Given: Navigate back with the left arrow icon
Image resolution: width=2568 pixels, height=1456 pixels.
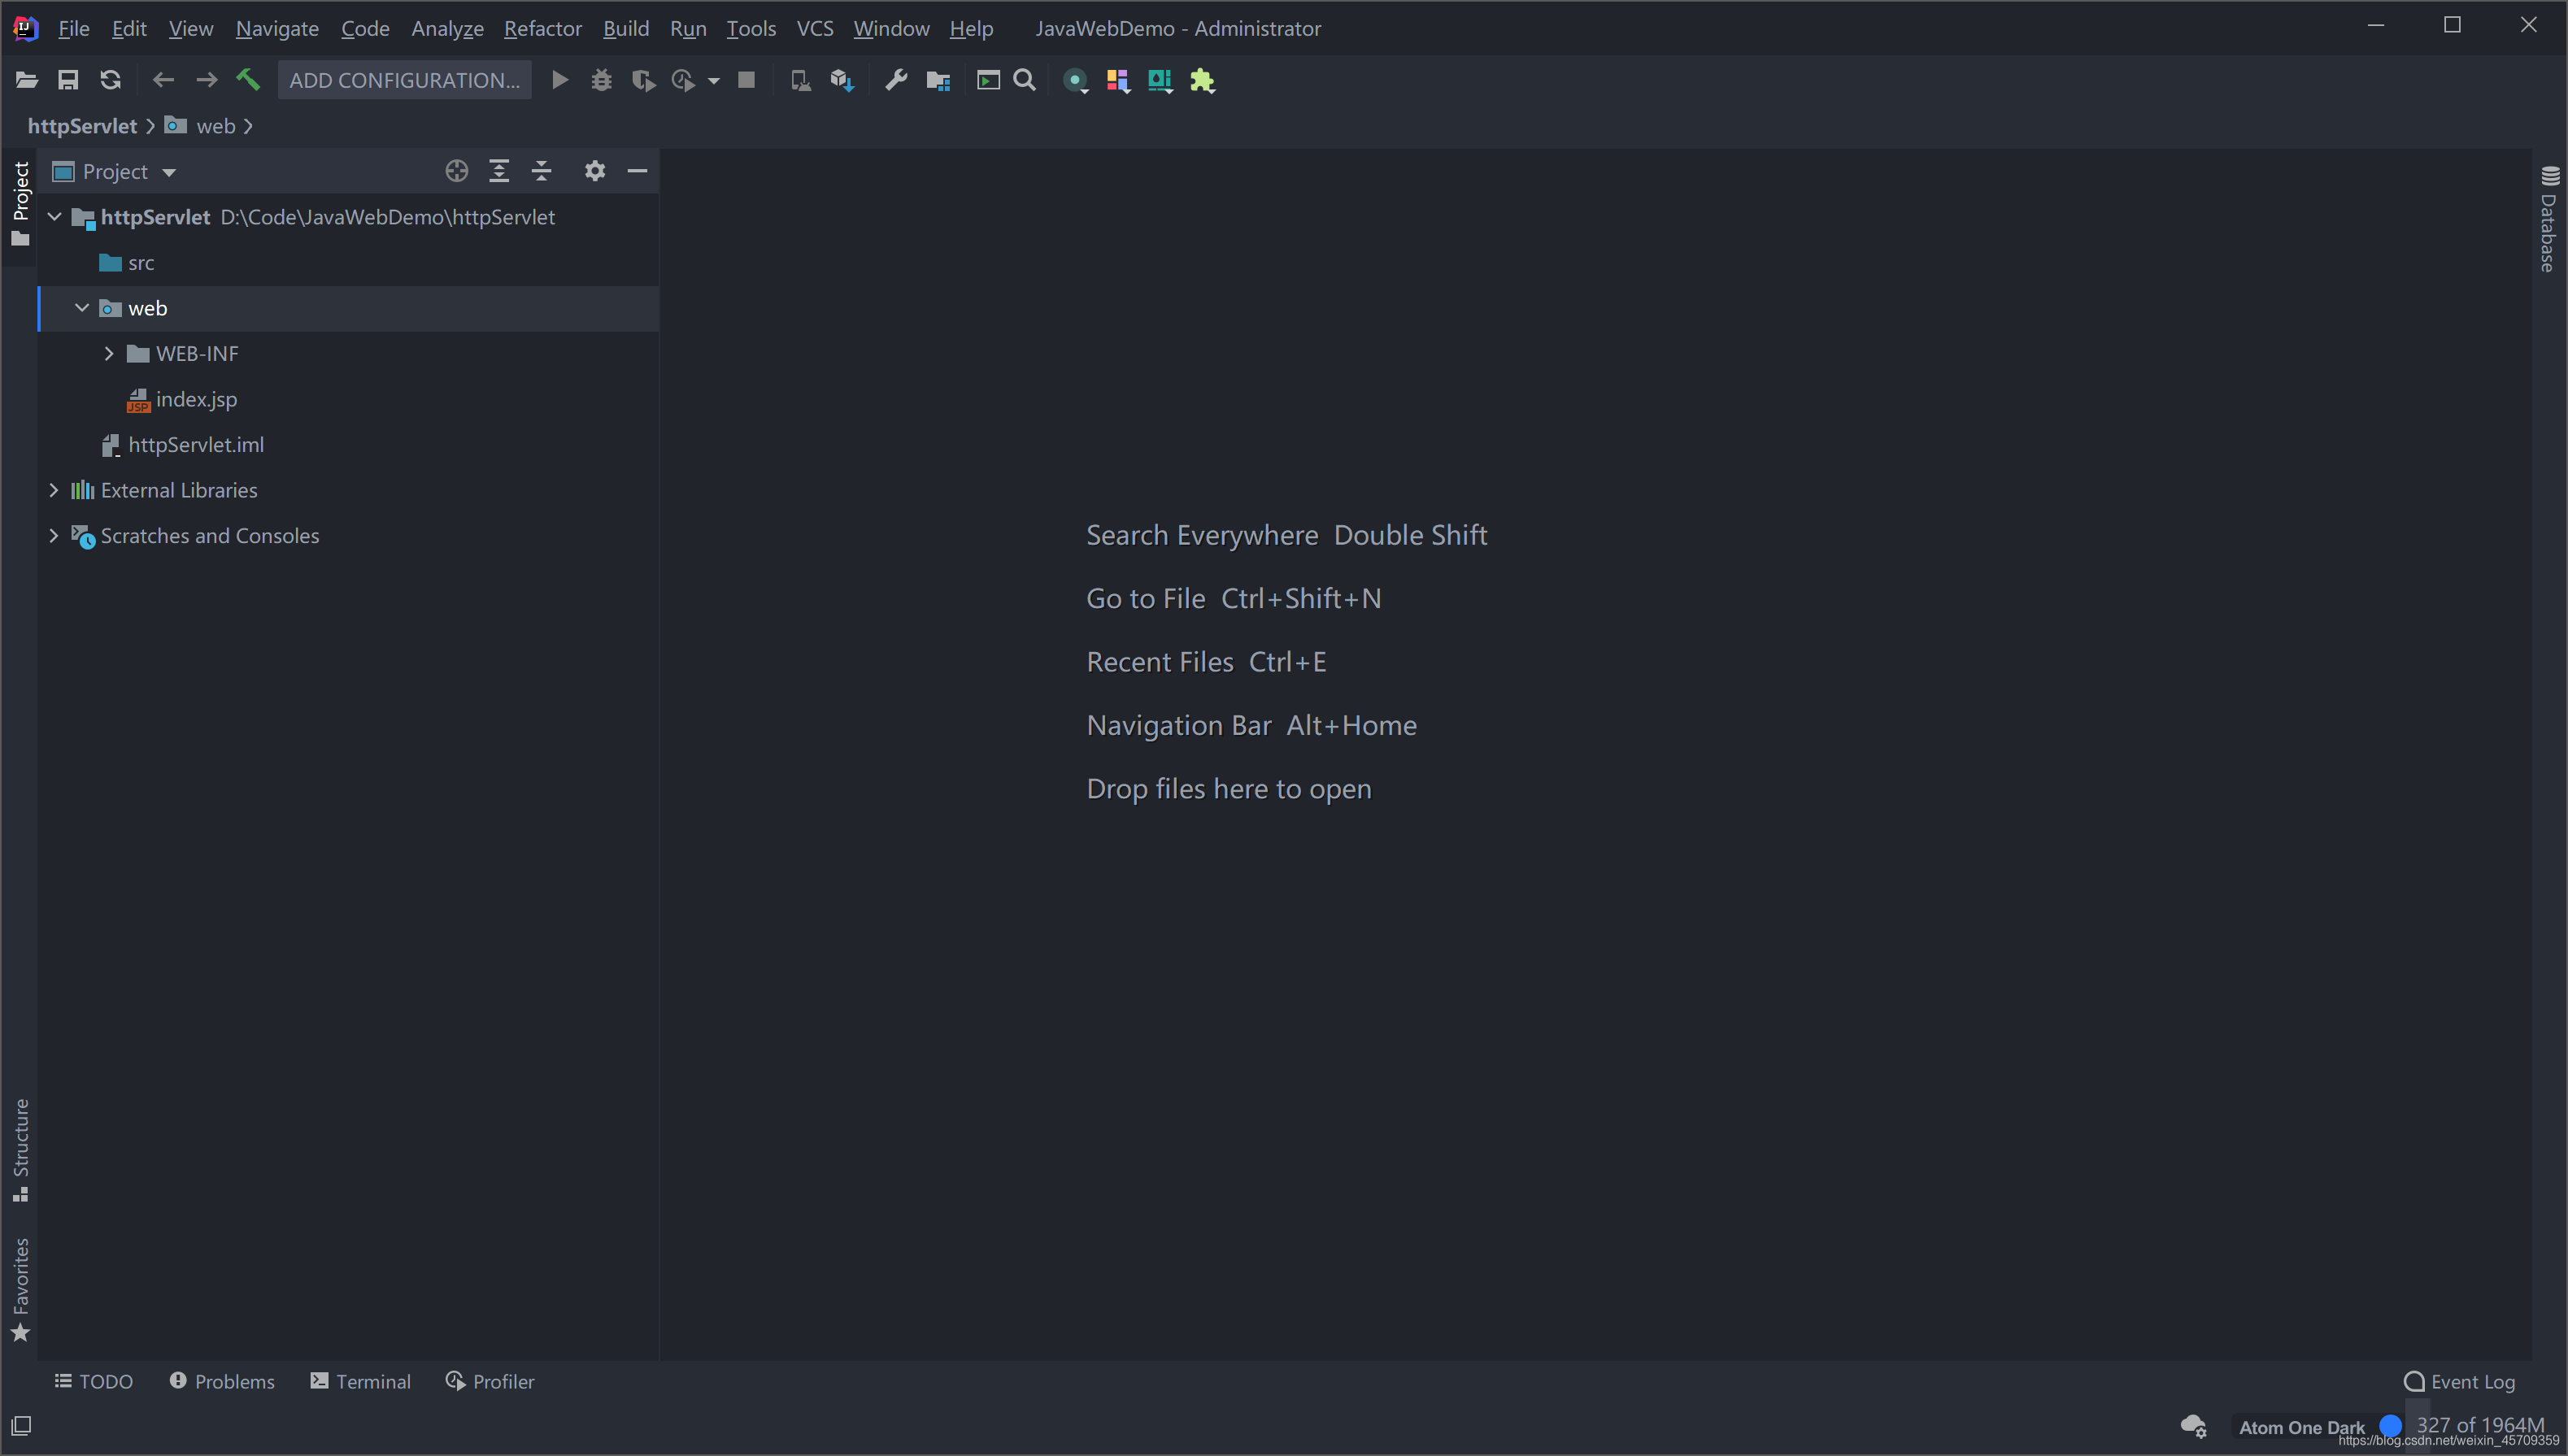Looking at the screenshot, I should (x=163, y=80).
